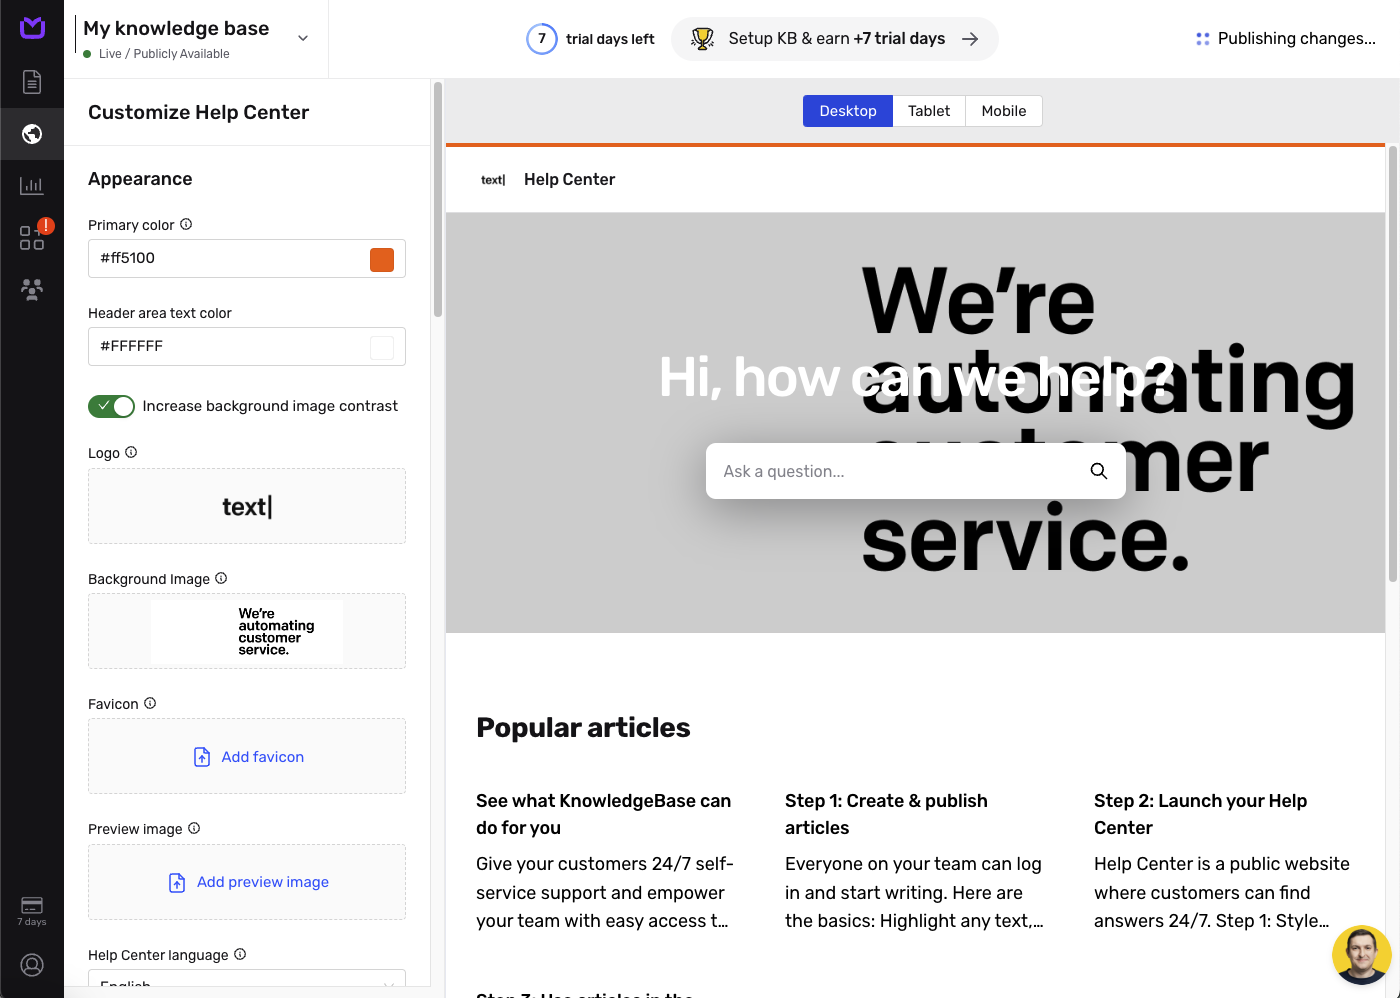Screen dimensions: 1400x998
Task: Open the Team members icon in sidebar
Action: pyautogui.click(x=32, y=290)
